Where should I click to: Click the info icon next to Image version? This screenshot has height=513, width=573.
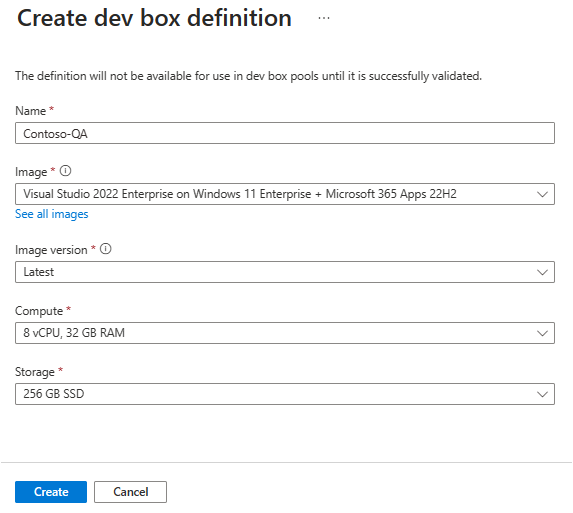106,249
